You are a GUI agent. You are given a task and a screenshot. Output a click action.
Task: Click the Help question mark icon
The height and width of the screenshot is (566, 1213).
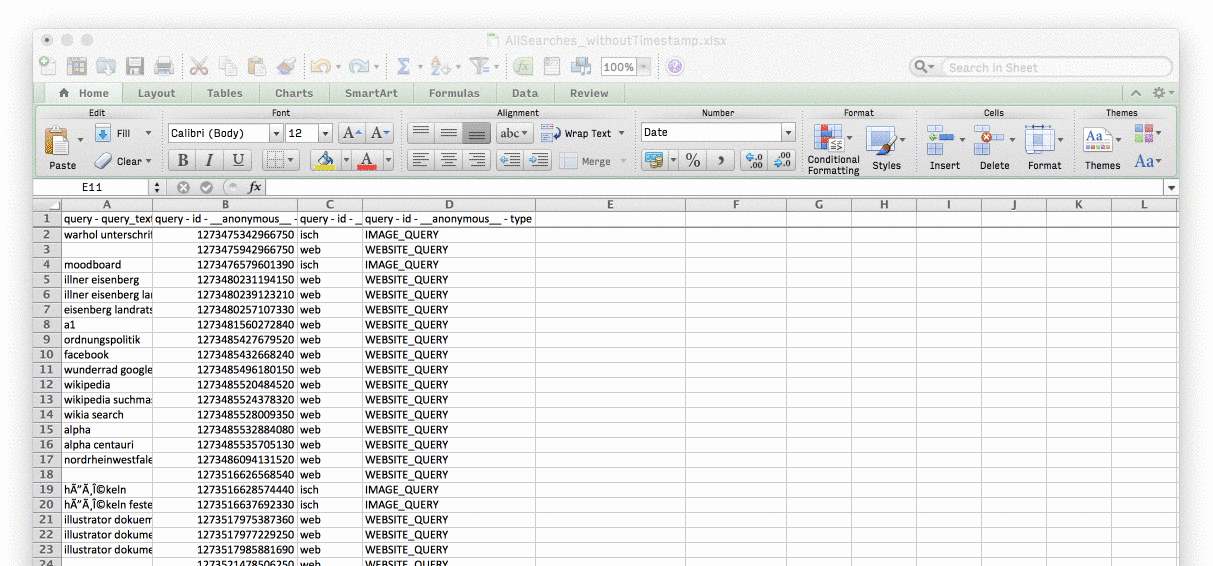click(x=675, y=67)
